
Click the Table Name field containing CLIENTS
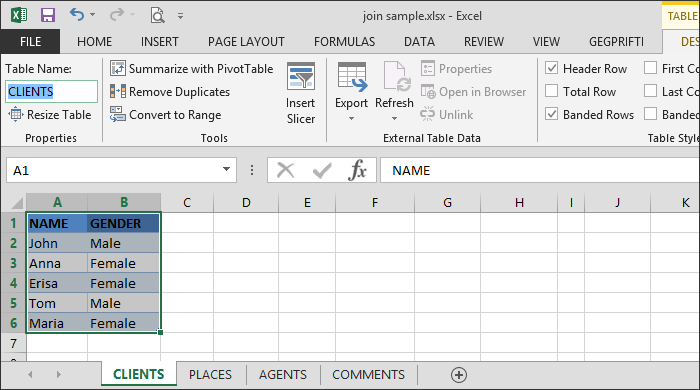click(x=52, y=92)
